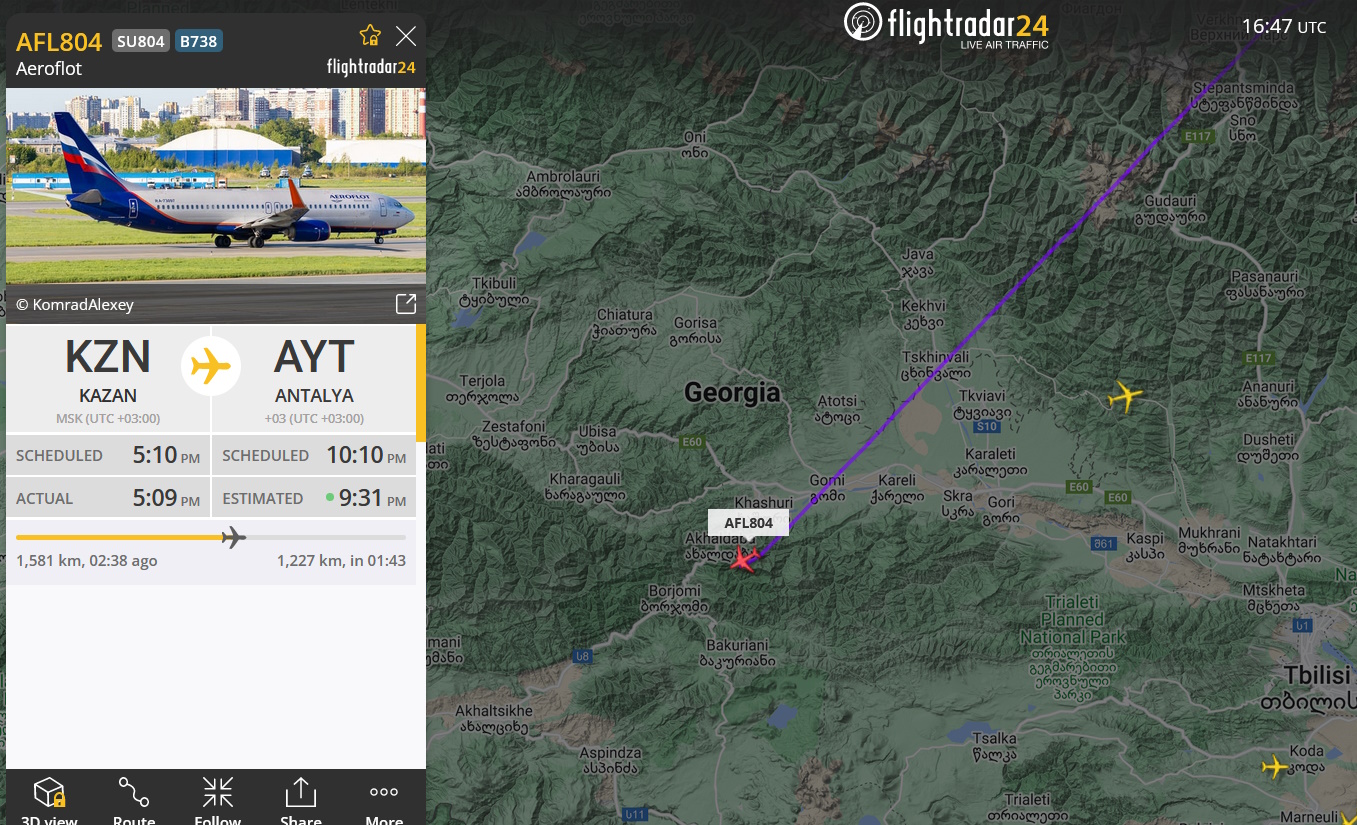Click the B738 aircraft type badge
This screenshot has width=1357, height=825.
[x=199, y=41]
